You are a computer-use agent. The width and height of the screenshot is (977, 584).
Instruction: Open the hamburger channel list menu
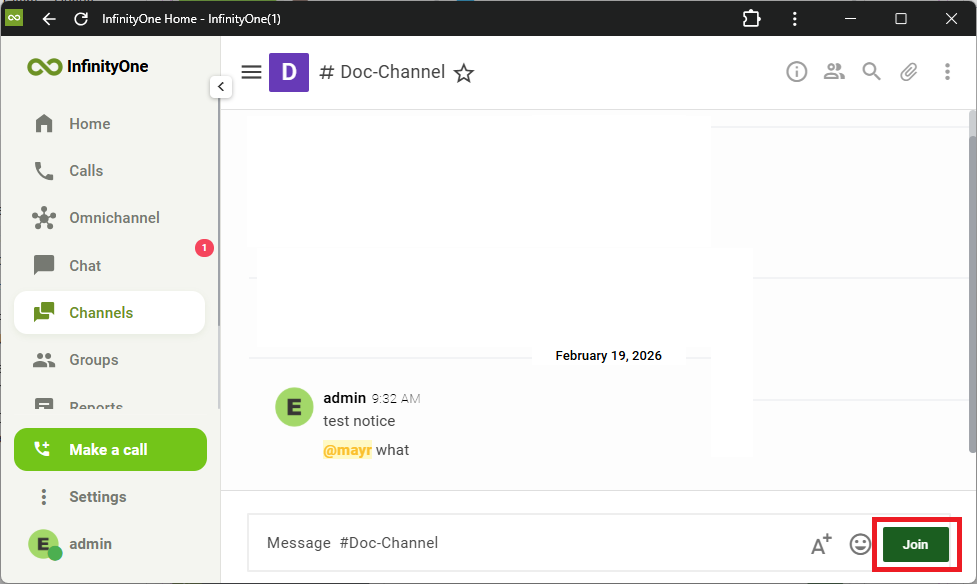251,72
